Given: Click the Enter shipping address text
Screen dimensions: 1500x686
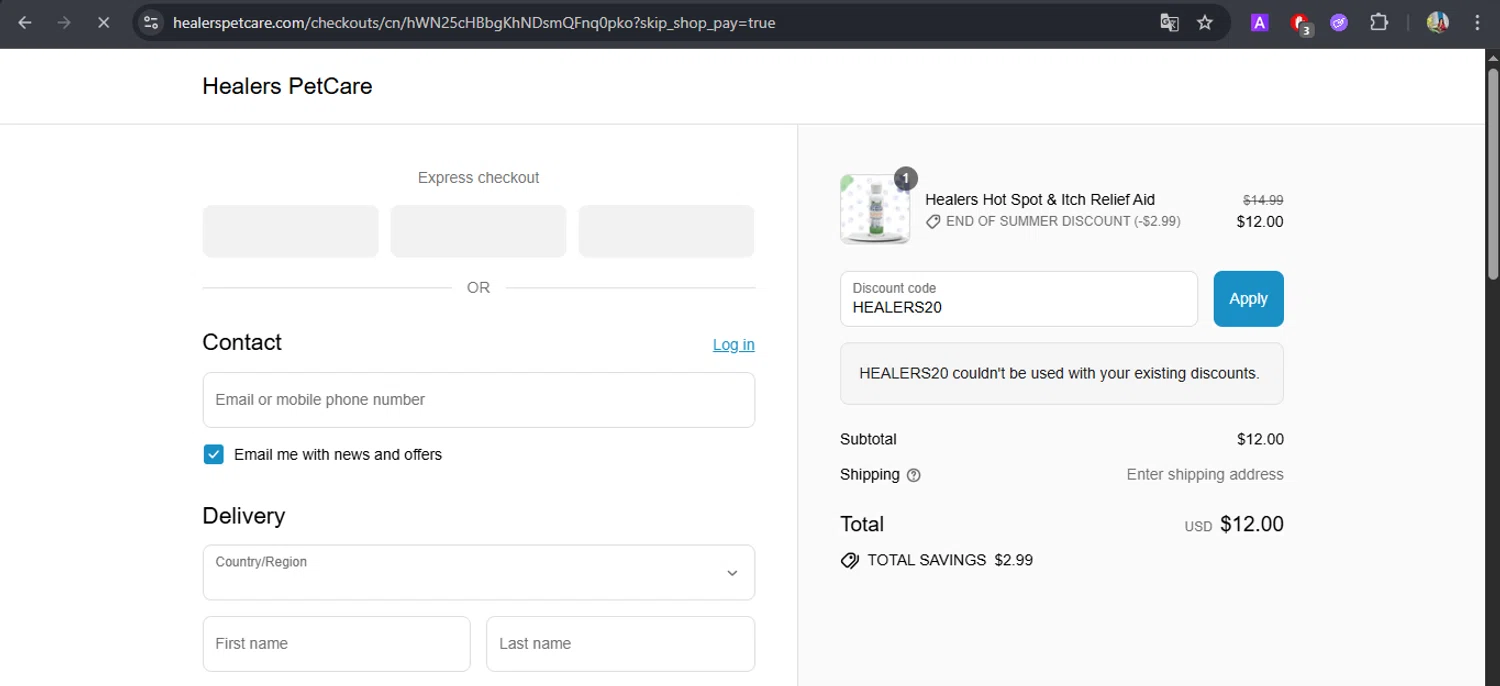Looking at the screenshot, I should pyautogui.click(x=1205, y=475).
